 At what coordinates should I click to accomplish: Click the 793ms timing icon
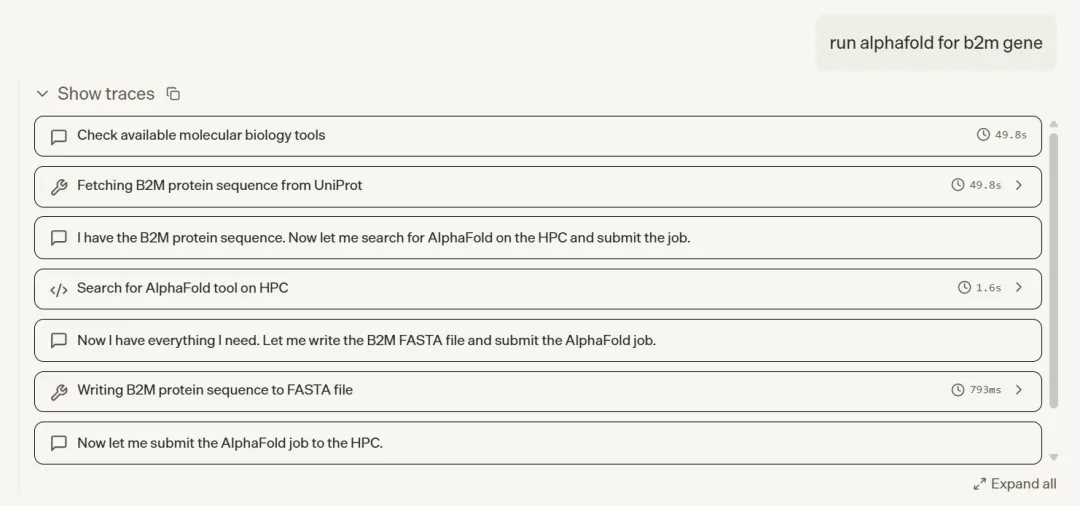pos(958,390)
